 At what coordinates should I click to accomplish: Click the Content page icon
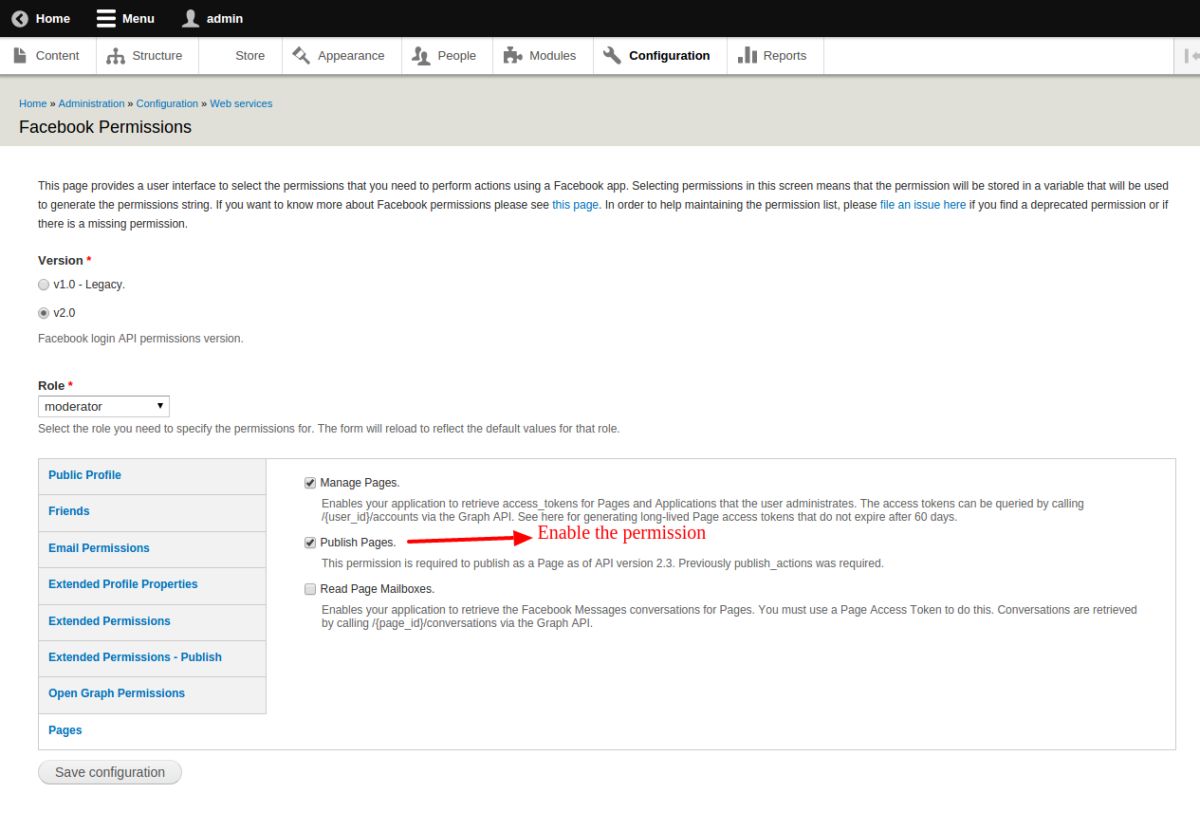[20, 55]
